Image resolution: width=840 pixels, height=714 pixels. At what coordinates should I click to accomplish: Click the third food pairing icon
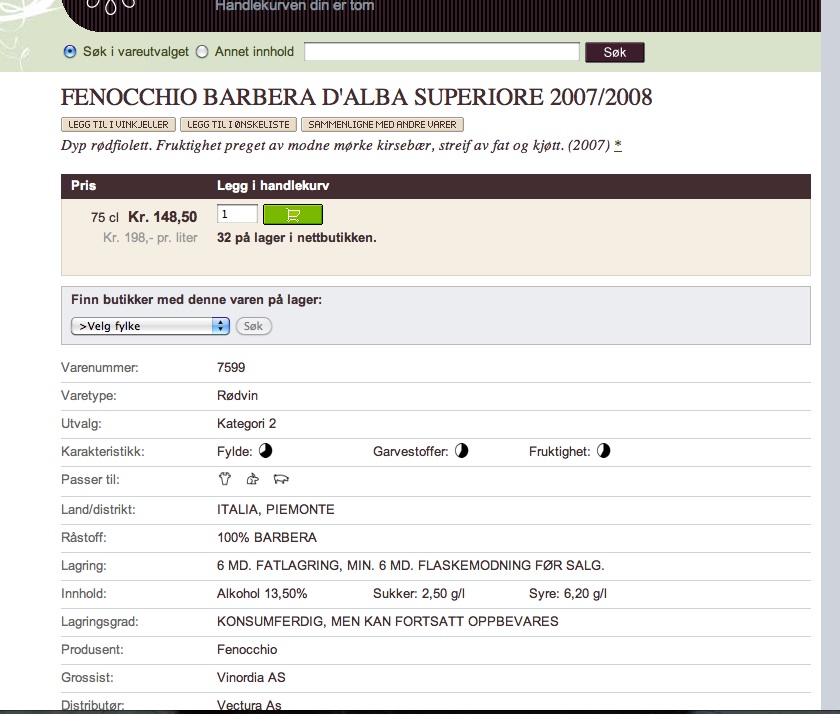pyautogui.click(x=281, y=479)
